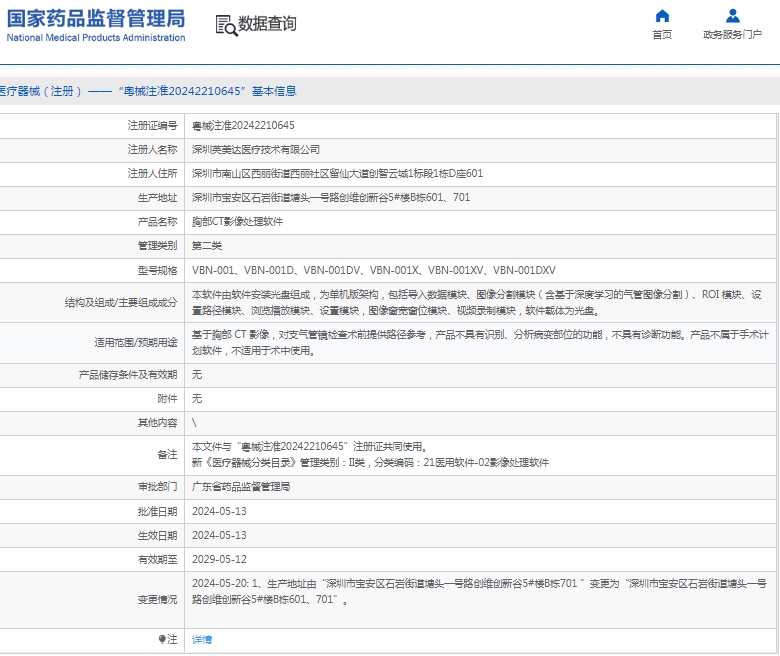Click the bullet icon next to 注
This screenshot has width=780, height=656.
coord(162,639)
